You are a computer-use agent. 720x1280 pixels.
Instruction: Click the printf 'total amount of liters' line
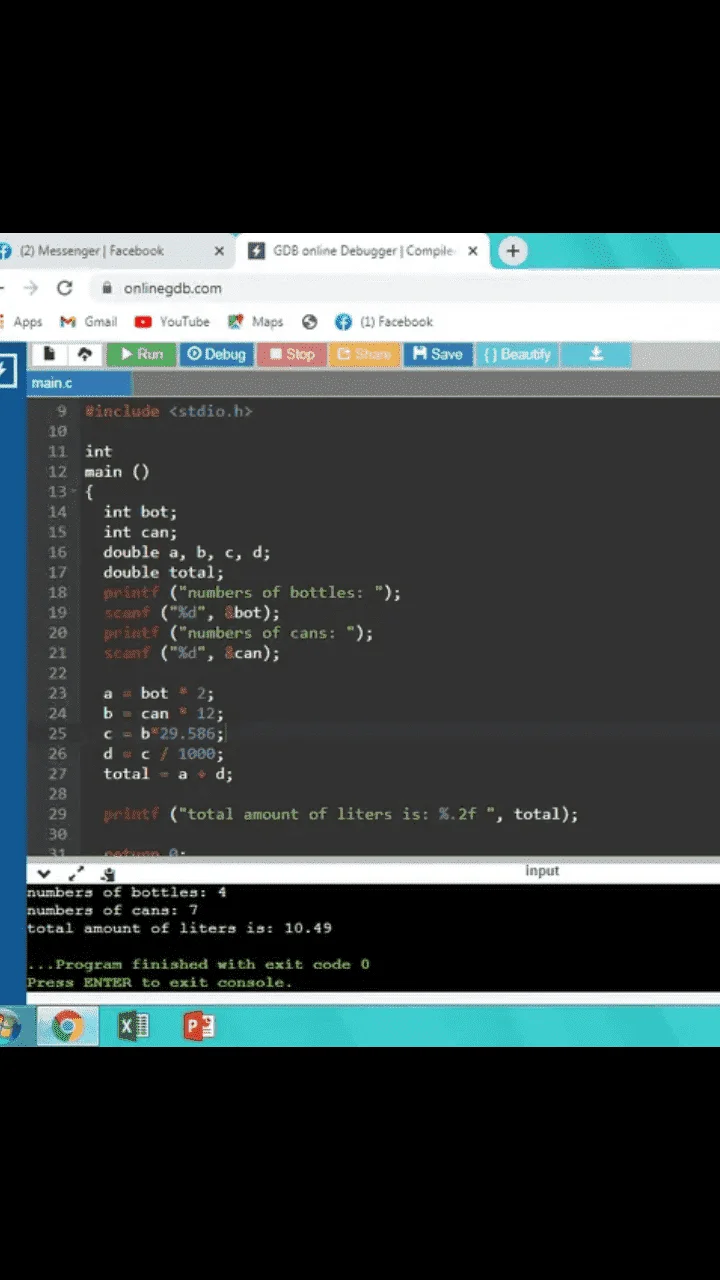pos(341,814)
